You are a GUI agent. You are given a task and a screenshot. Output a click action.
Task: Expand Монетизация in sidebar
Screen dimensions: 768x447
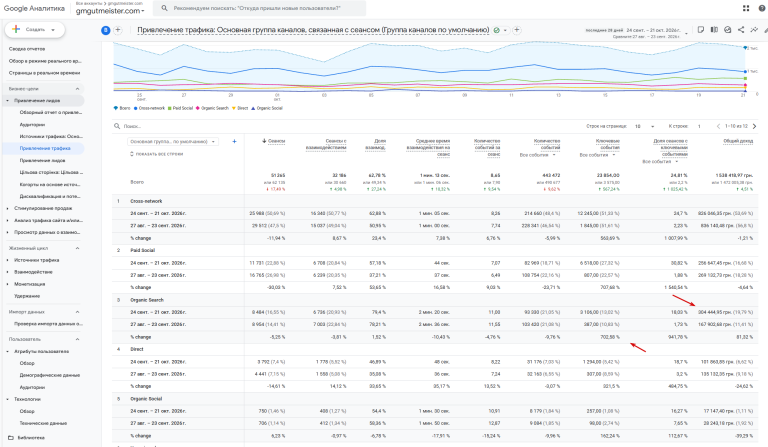click(7, 284)
